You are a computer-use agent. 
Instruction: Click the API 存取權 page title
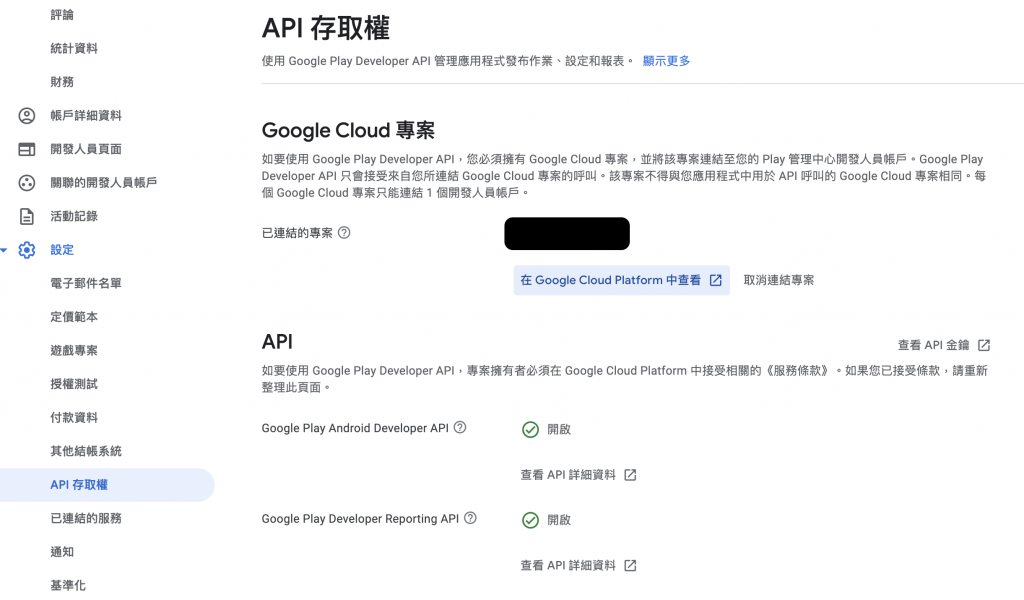[325, 29]
